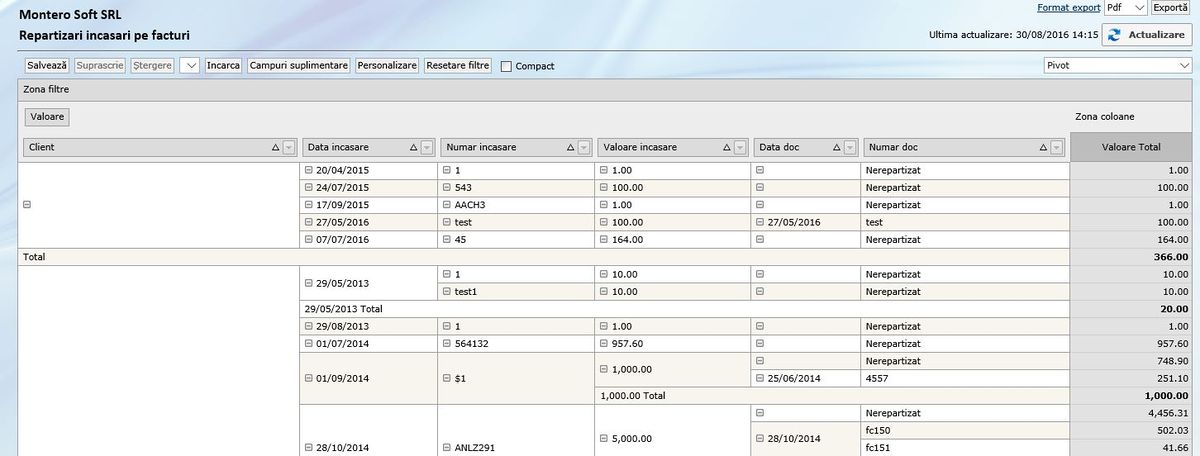Click sort triangle in Numar incasare header
The width and height of the screenshot is (1200, 456).
570,147
